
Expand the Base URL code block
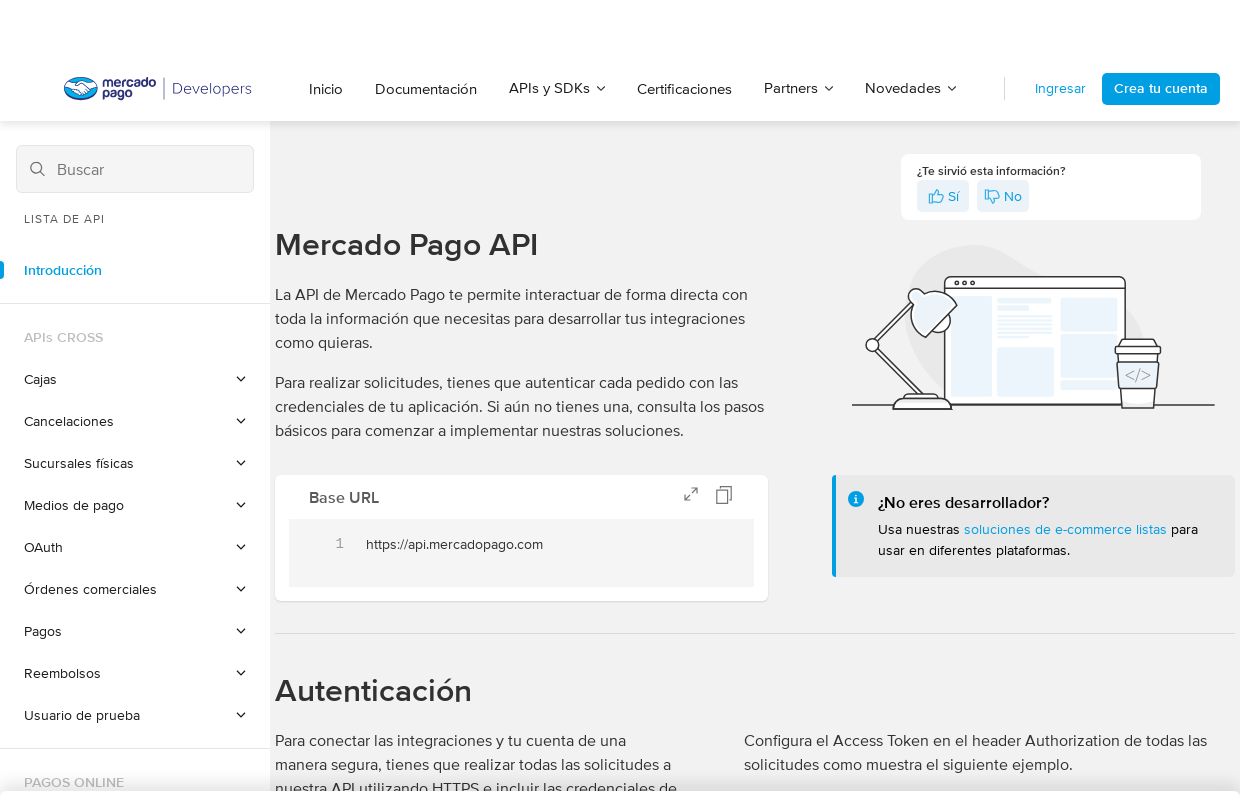pyautogui.click(x=691, y=494)
